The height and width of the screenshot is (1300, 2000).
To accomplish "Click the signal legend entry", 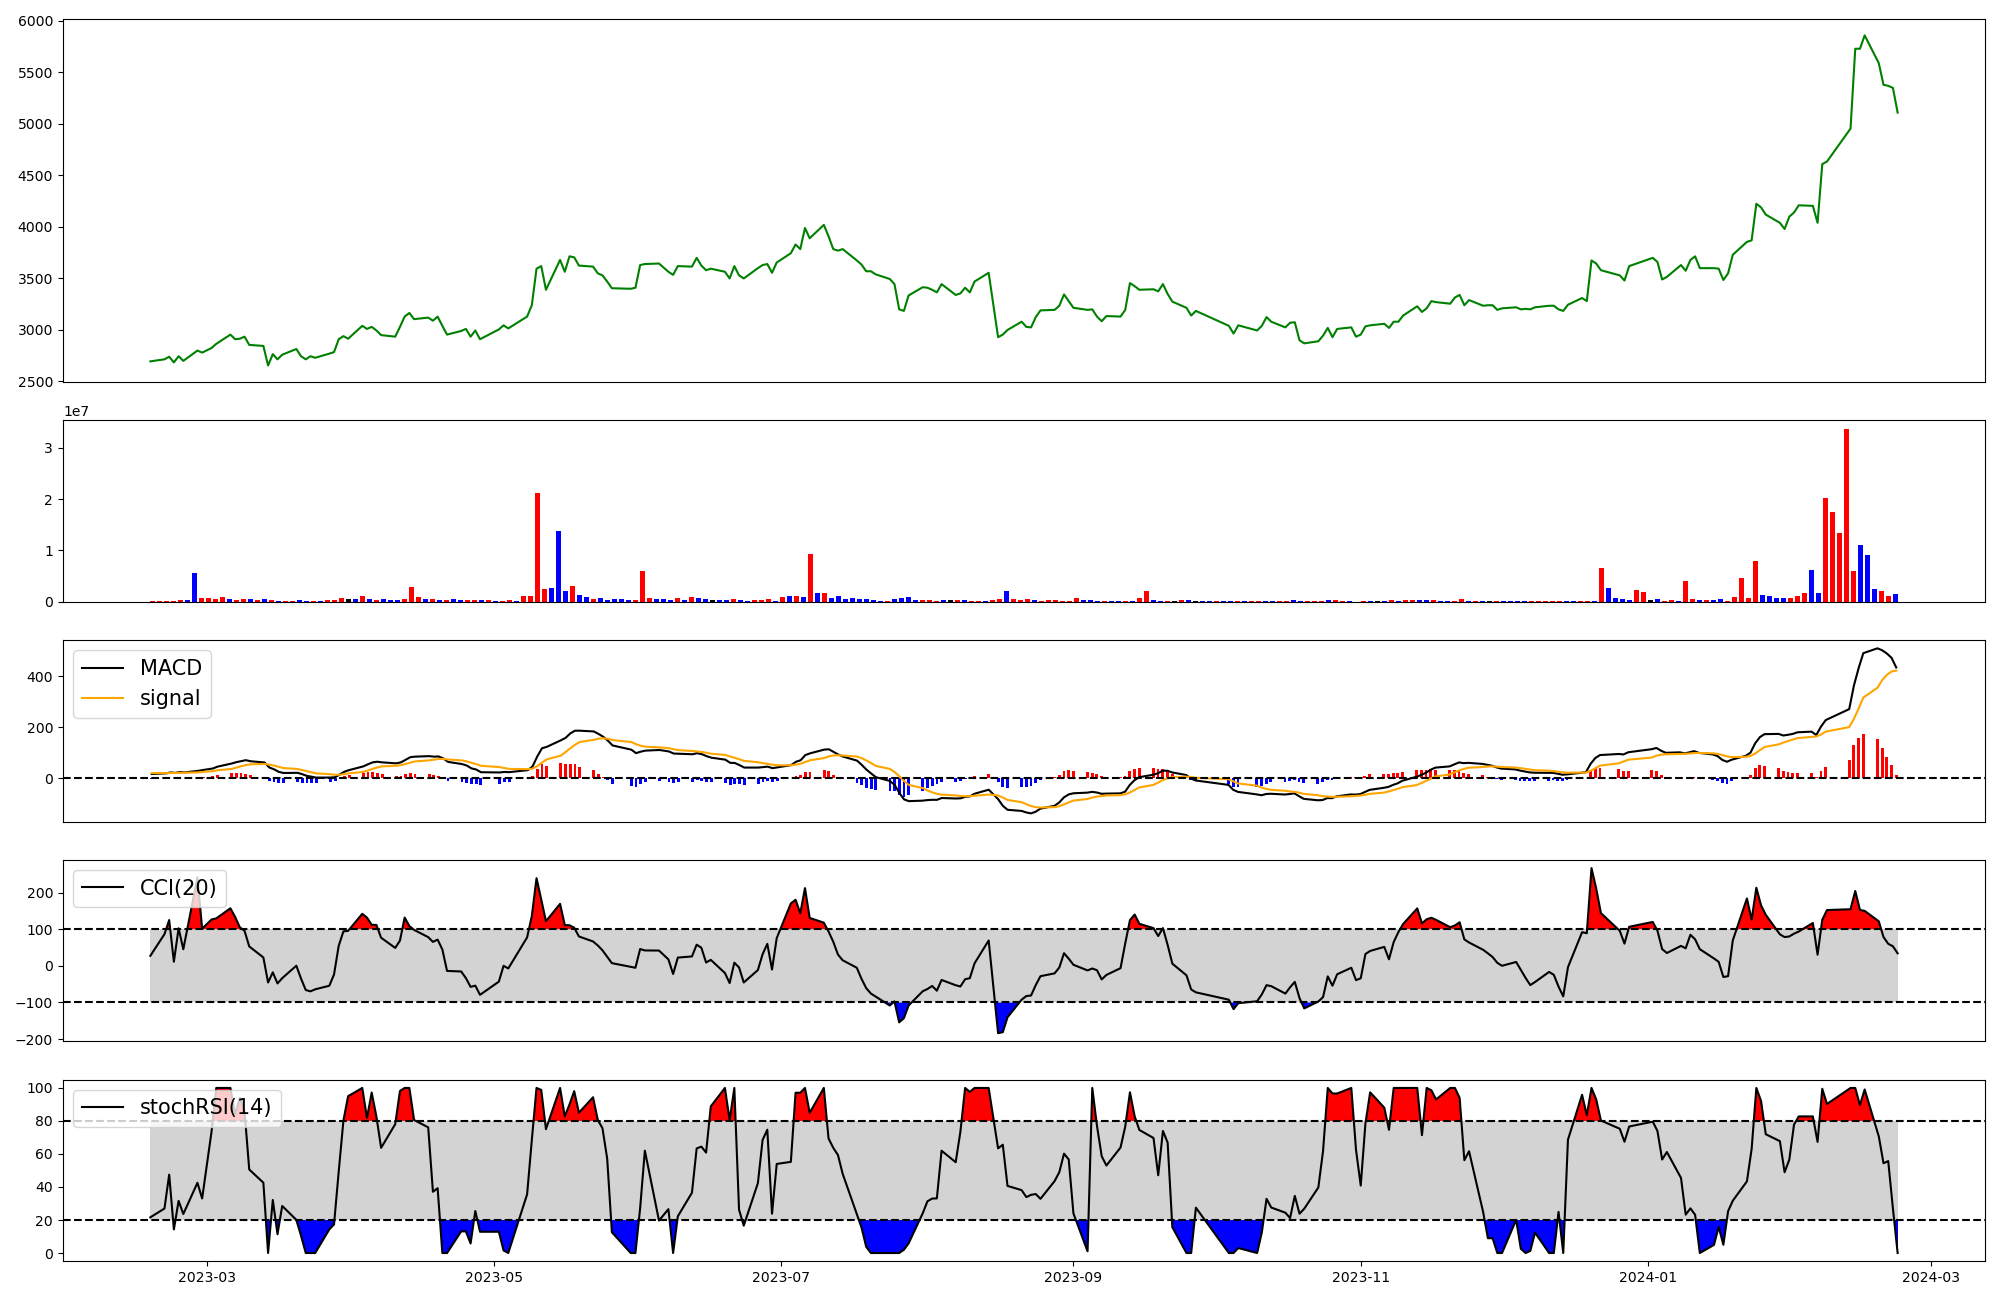I will (170, 698).
